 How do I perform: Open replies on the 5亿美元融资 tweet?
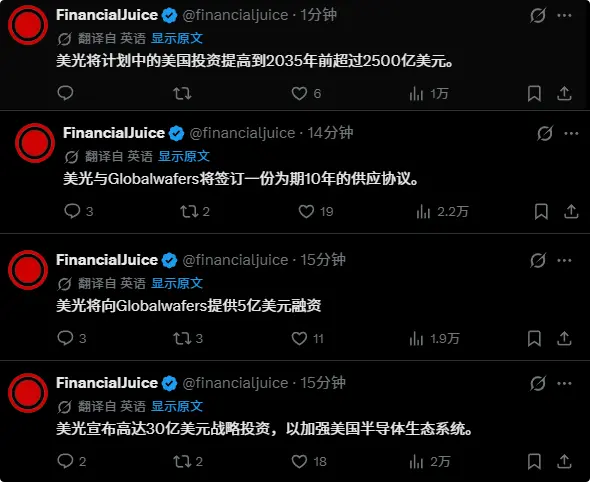(72, 338)
